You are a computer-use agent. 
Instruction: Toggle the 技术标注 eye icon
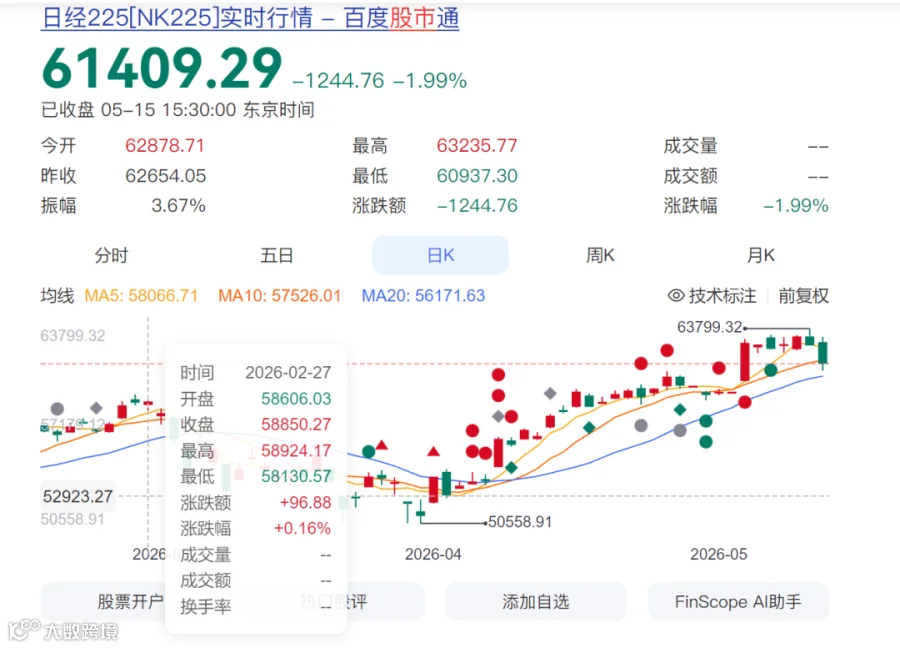coord(676,296)
